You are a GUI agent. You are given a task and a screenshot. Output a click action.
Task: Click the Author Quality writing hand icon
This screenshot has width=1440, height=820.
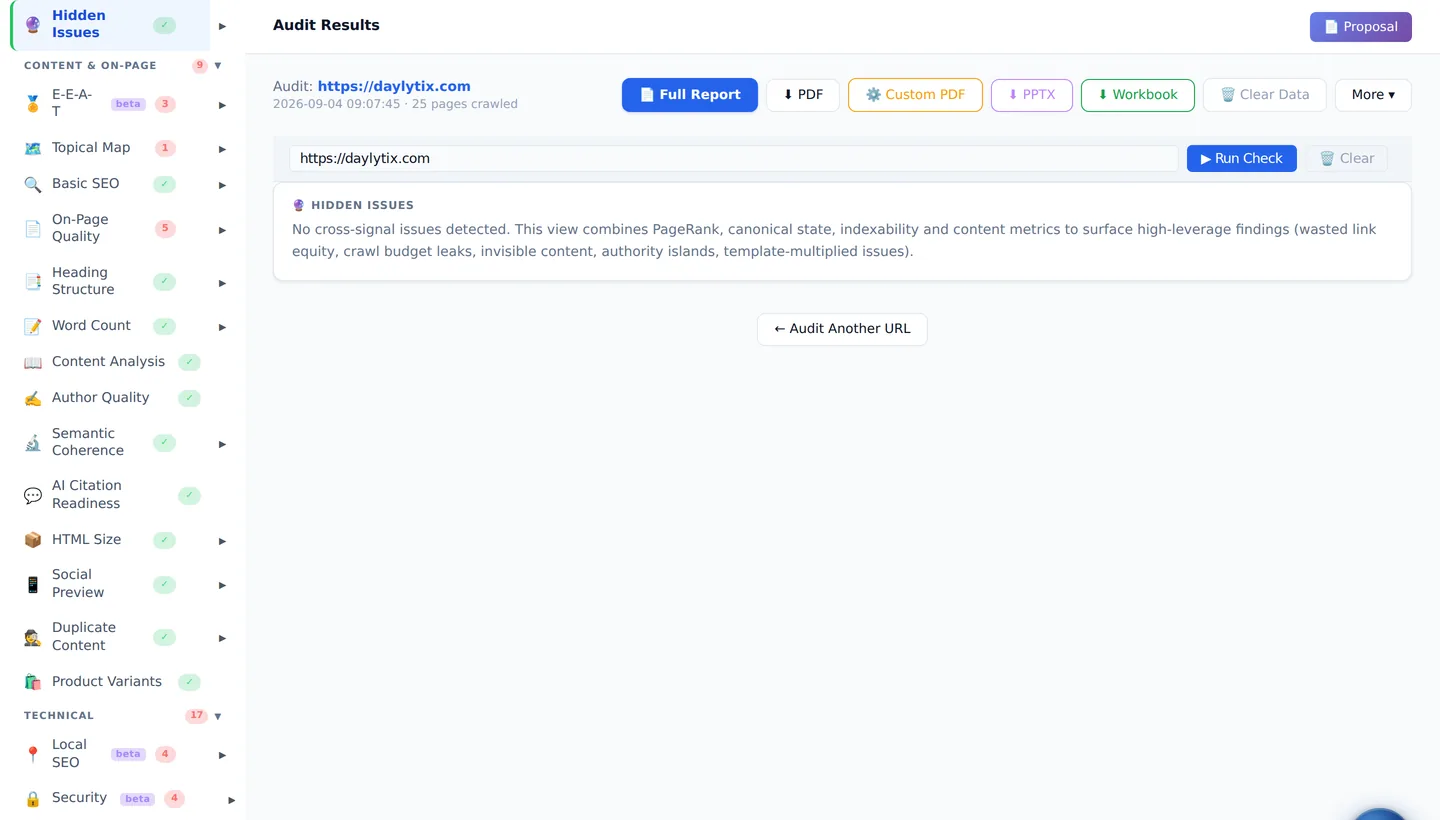tap(33, 398)
